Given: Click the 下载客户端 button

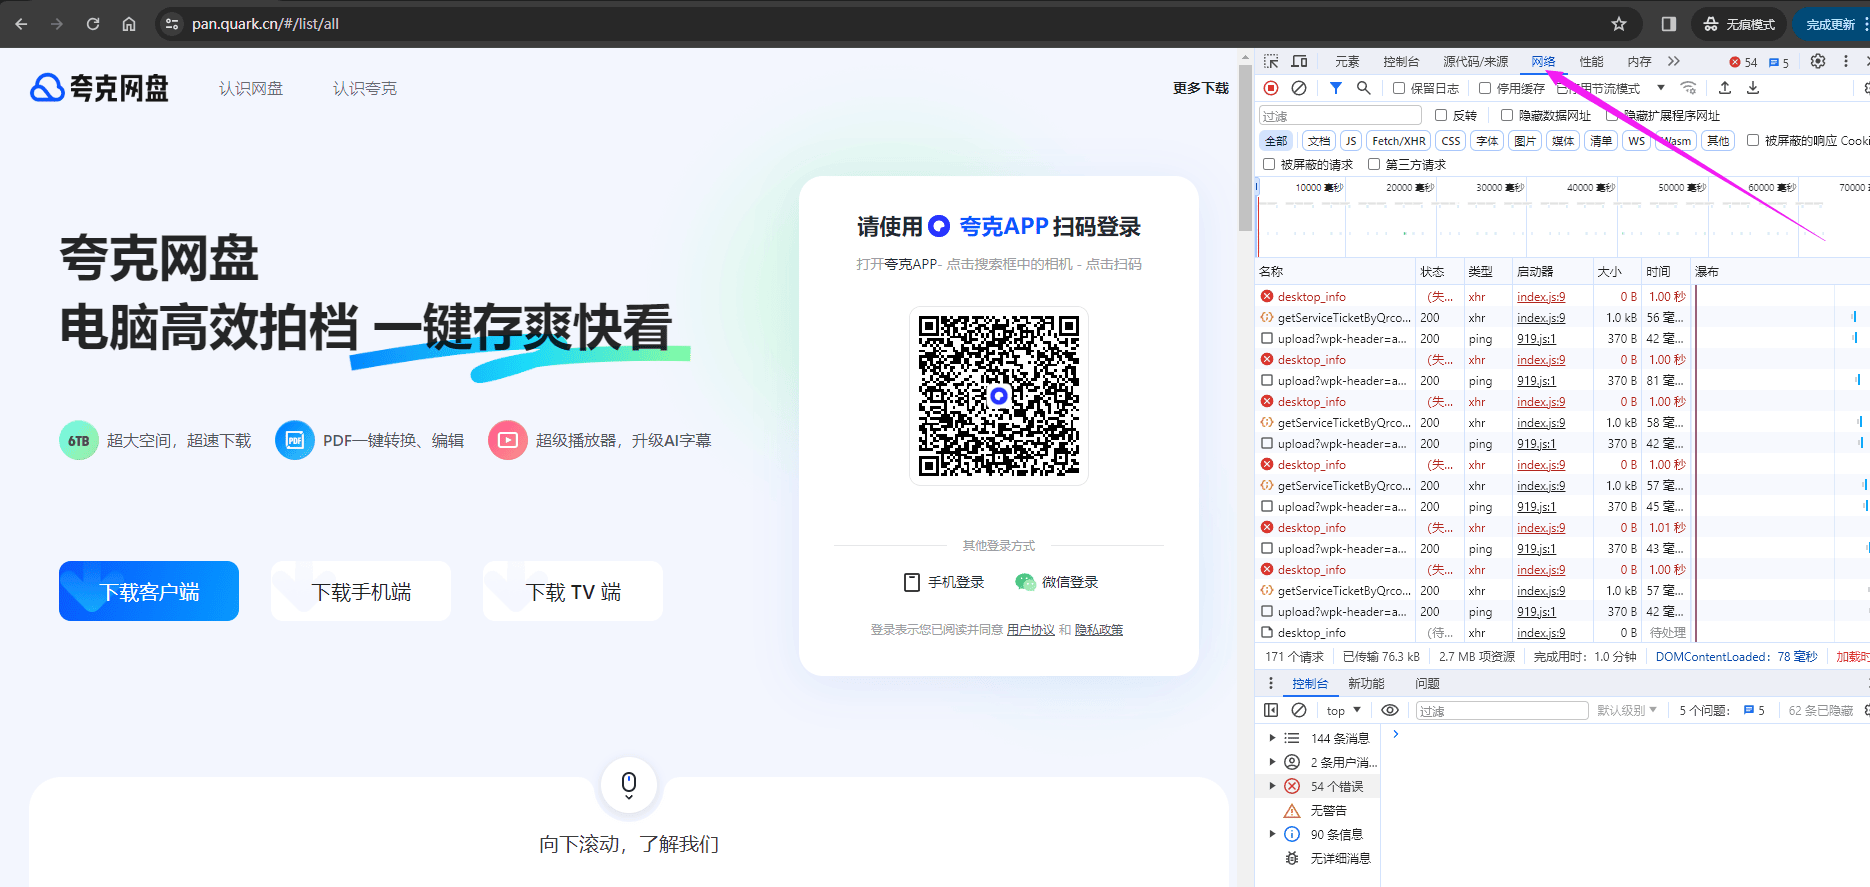Looking at the screenshot, I should 149,591.
